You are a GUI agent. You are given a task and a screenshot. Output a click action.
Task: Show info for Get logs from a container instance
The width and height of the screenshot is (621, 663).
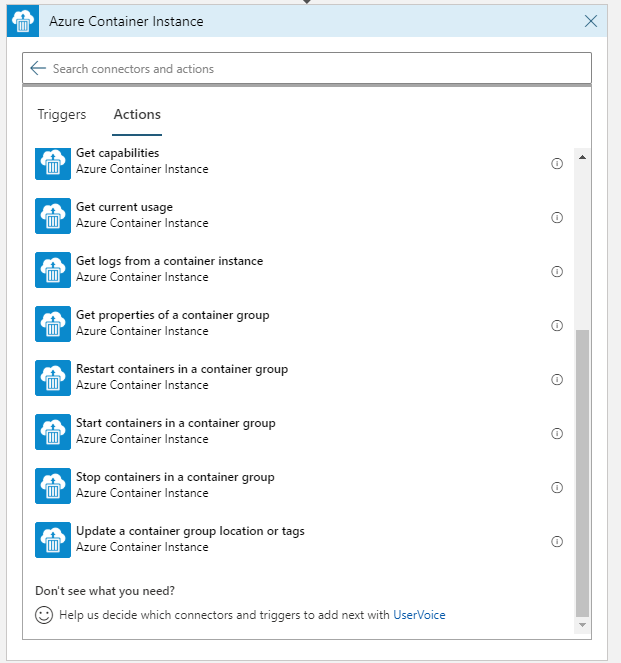[x=557, y=272]
